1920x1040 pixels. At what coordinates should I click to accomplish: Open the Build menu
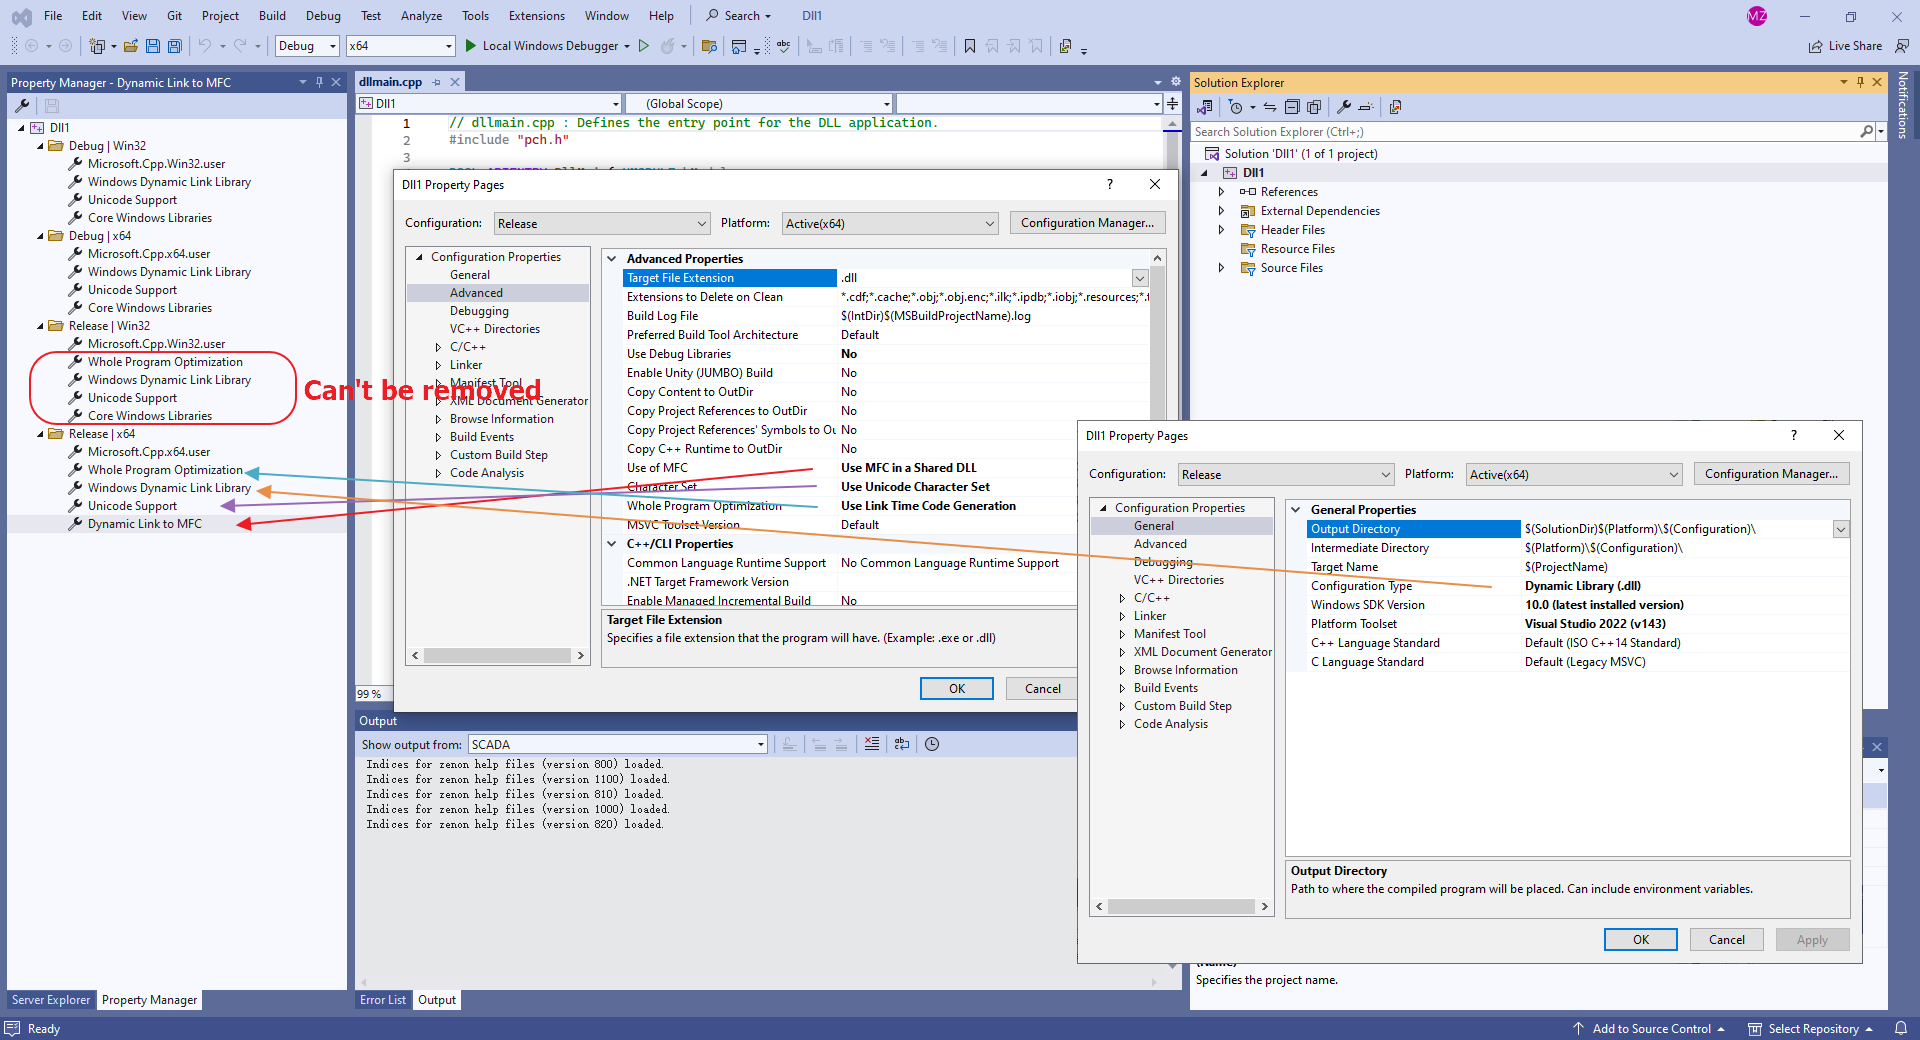tap(272, 16)
